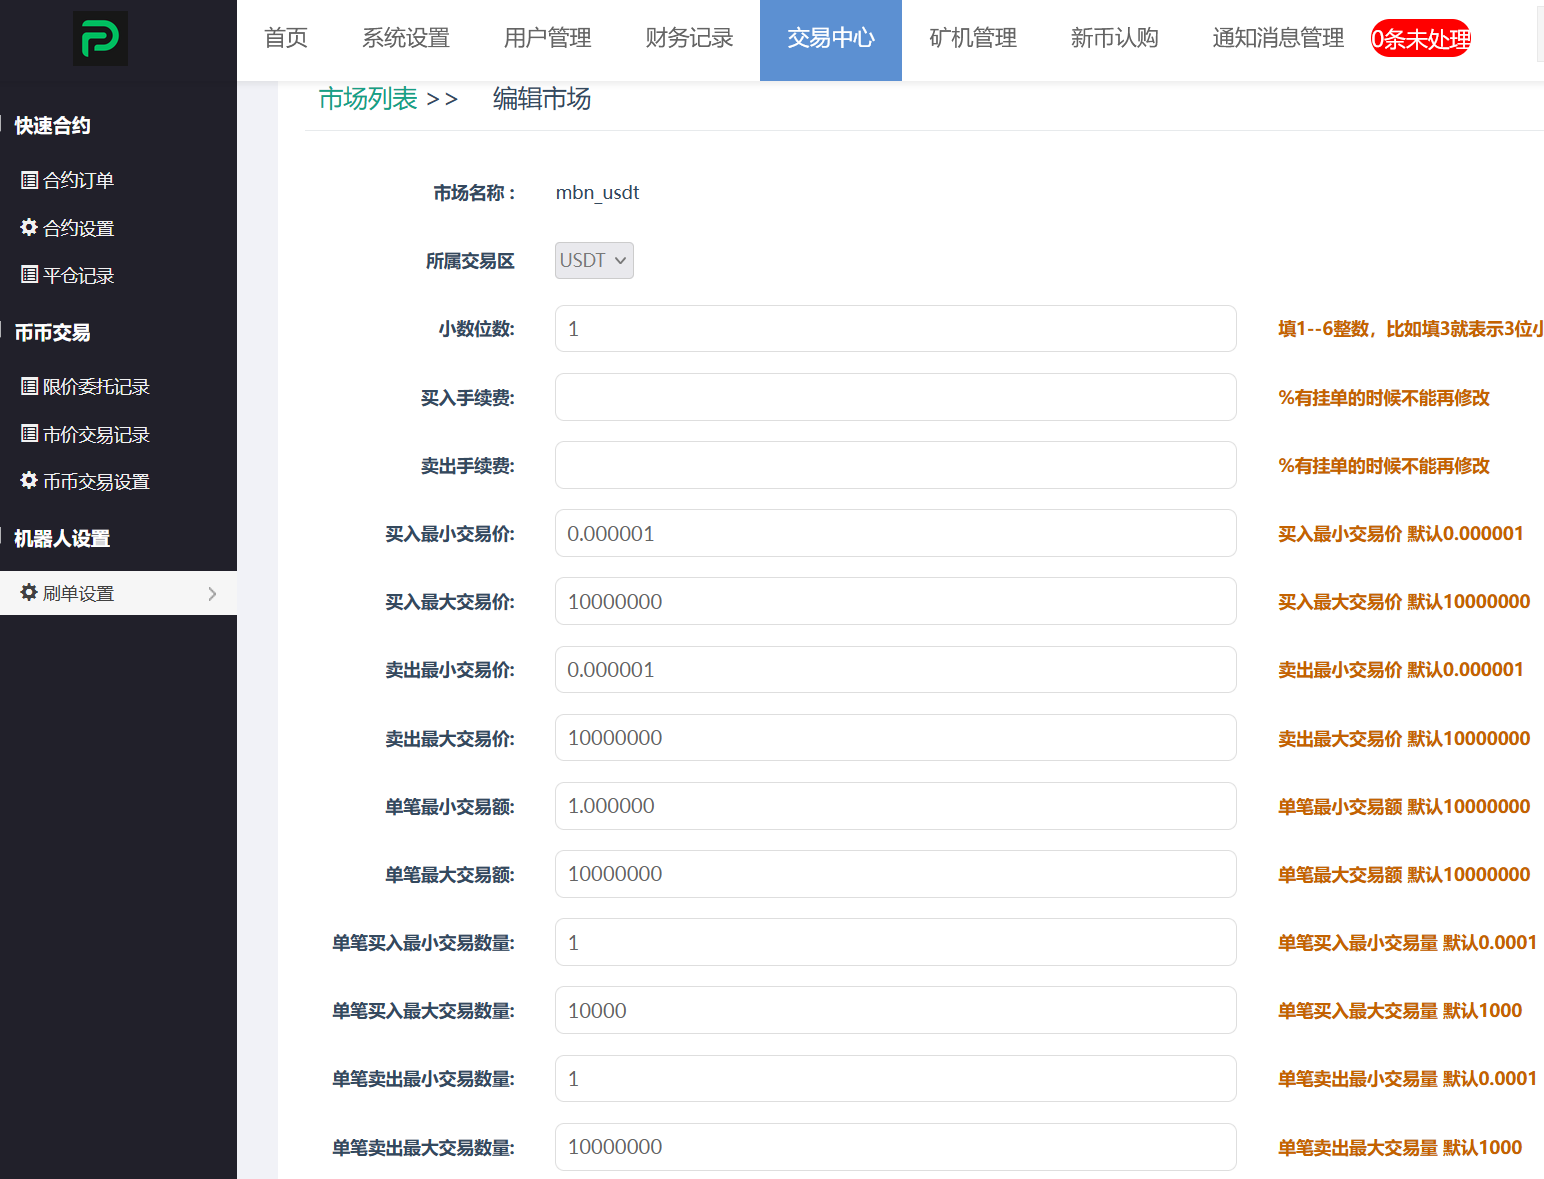Expand the 刷单设置 chevron arrow
Viewport: 1544px width, 1179px height.
tap(212, 593)
